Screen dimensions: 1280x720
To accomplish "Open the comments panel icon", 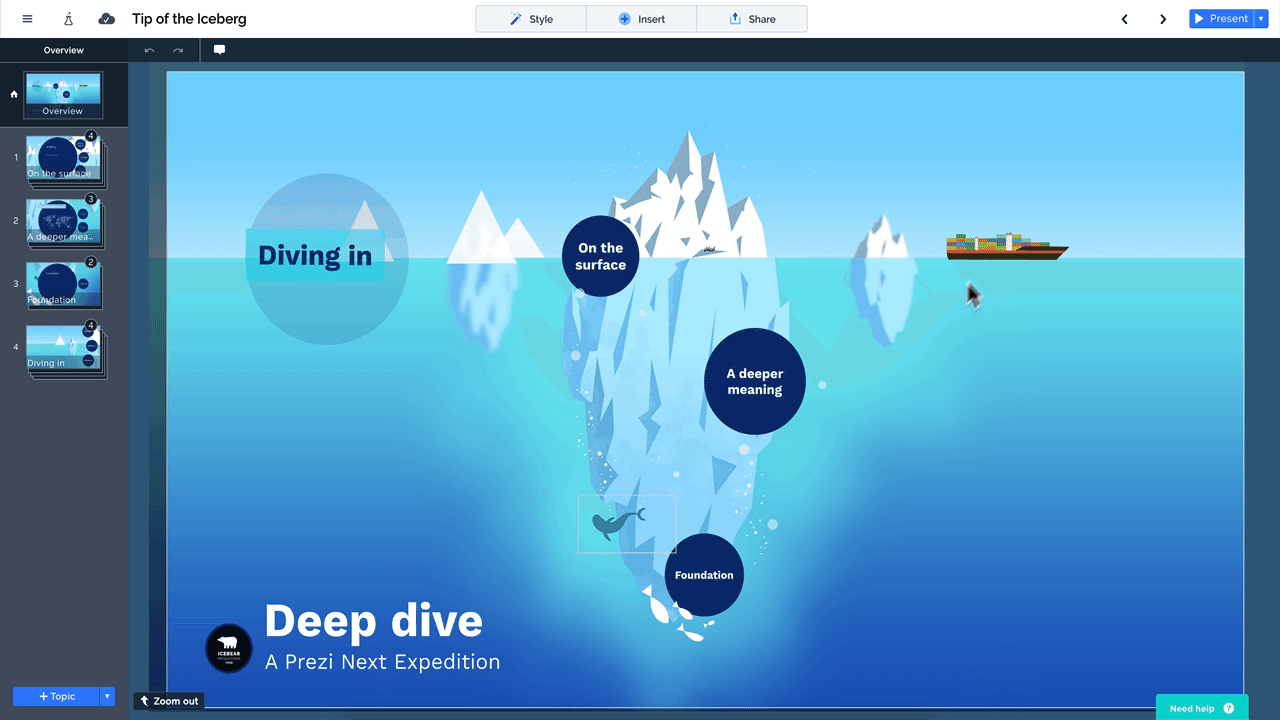I will [219, 49].
